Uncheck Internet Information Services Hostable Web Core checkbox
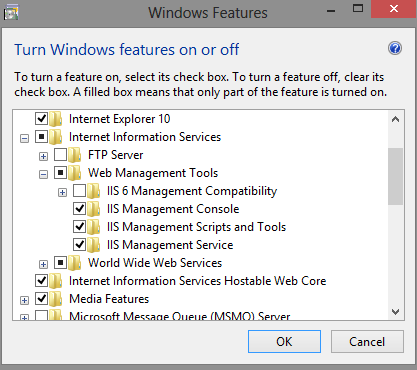The height and width of the screenshot is (370, 417). pos(41,281)
